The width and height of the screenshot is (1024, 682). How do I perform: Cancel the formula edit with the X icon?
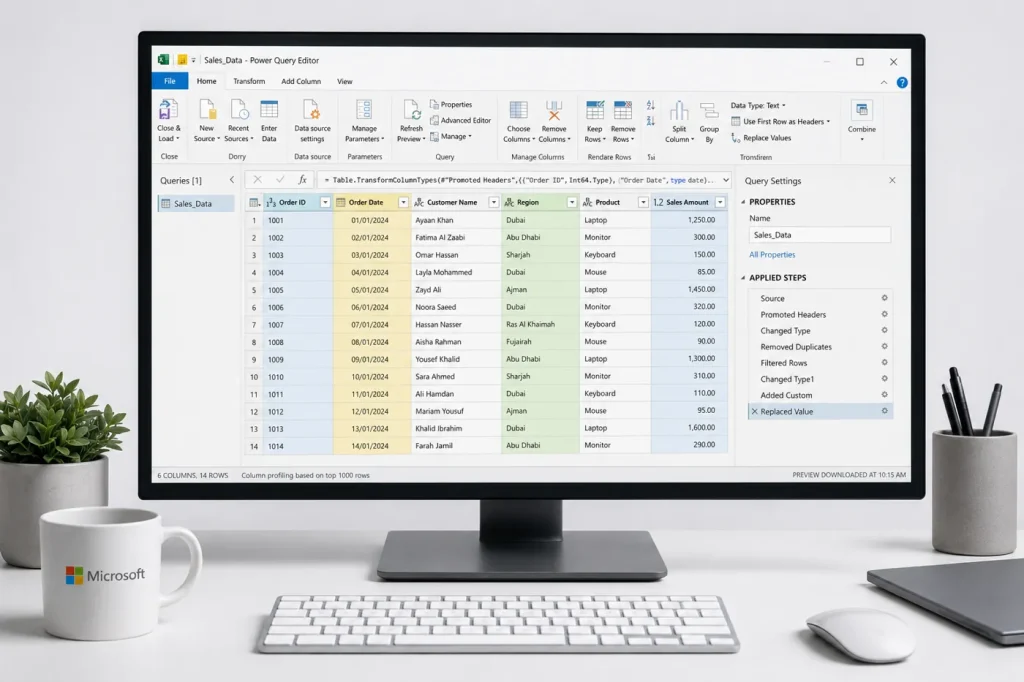[257, 180]
